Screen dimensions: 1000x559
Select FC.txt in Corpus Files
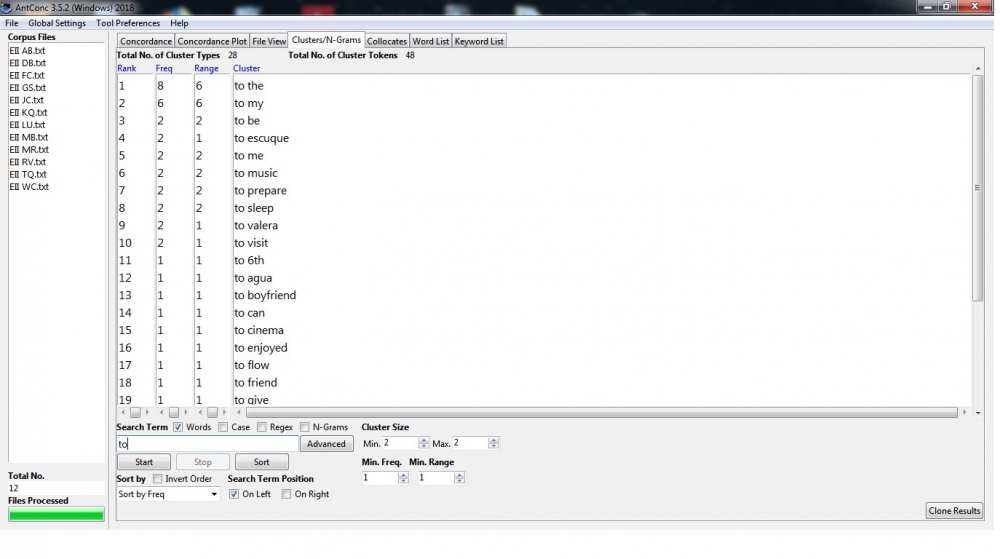pyautogui.click(x=27, y=75)
